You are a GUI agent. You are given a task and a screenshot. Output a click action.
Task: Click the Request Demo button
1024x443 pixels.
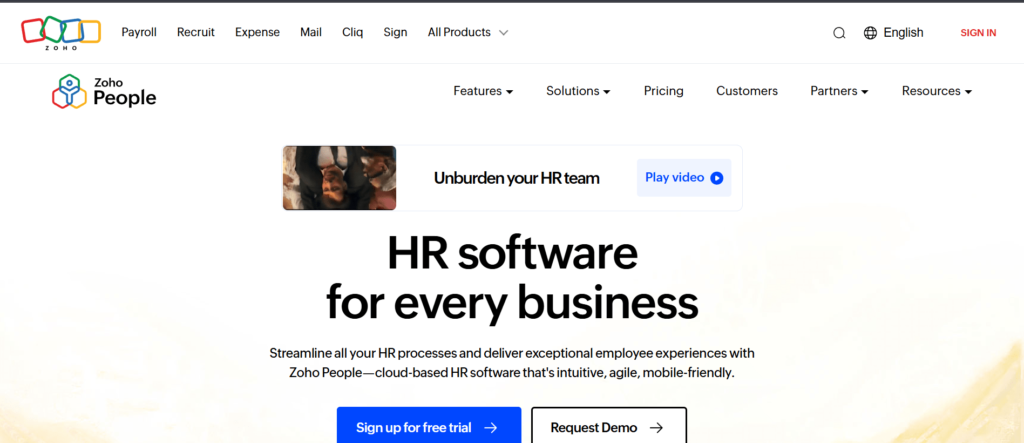(609, 425)
